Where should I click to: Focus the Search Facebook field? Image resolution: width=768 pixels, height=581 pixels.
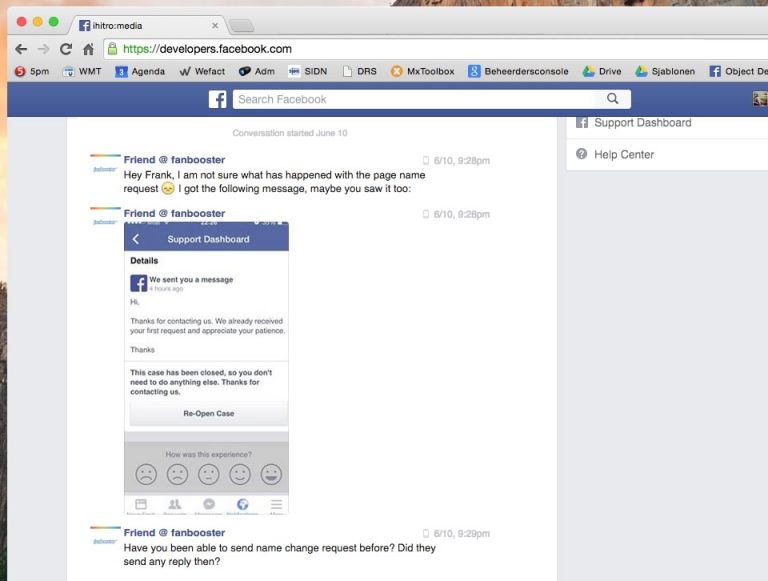[x=415, y=99]
